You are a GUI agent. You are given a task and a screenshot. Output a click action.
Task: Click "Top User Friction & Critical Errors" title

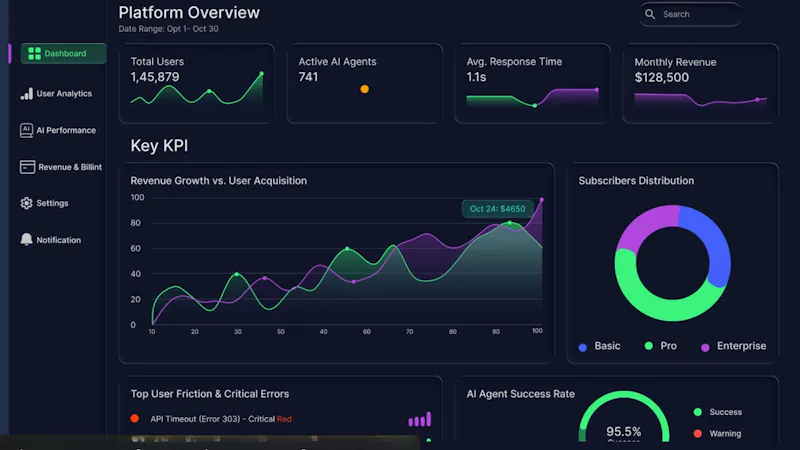point(210,394)
